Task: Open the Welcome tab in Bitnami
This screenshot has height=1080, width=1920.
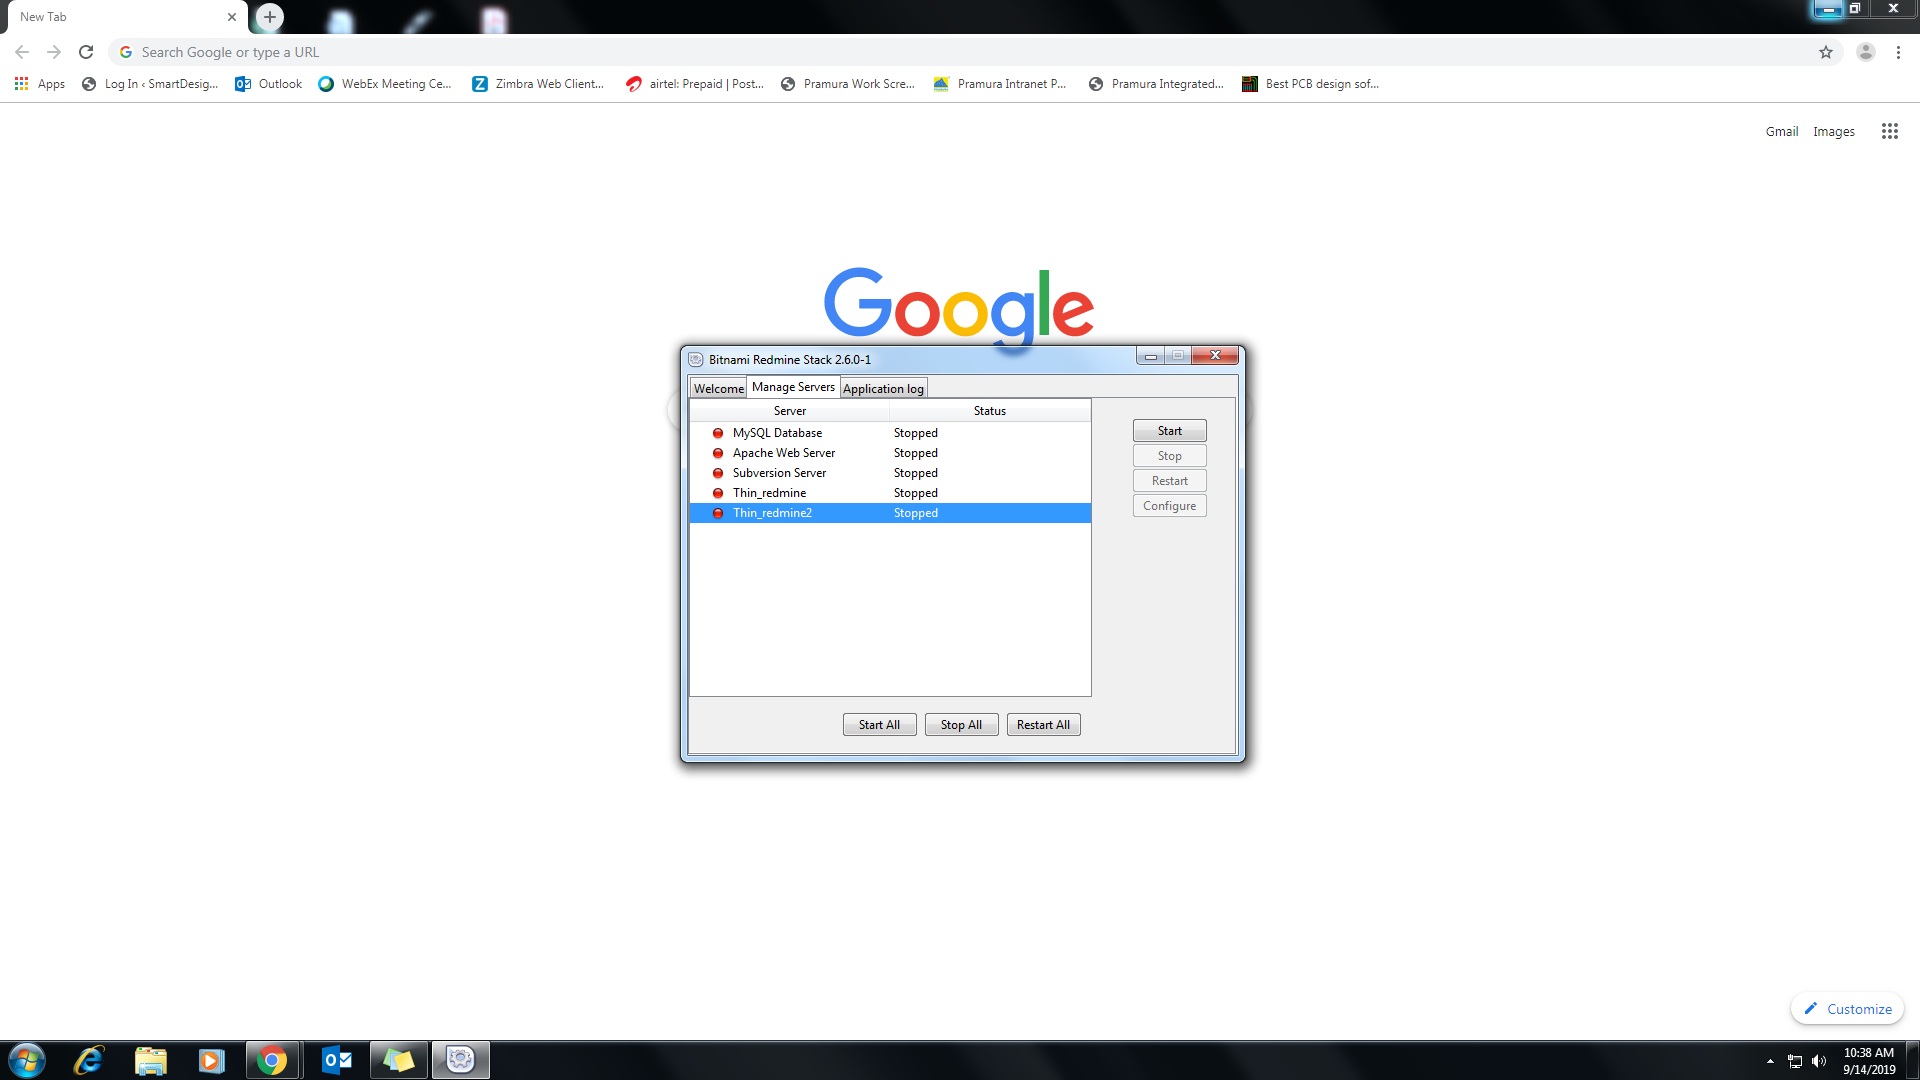Action: click(718, 388)
